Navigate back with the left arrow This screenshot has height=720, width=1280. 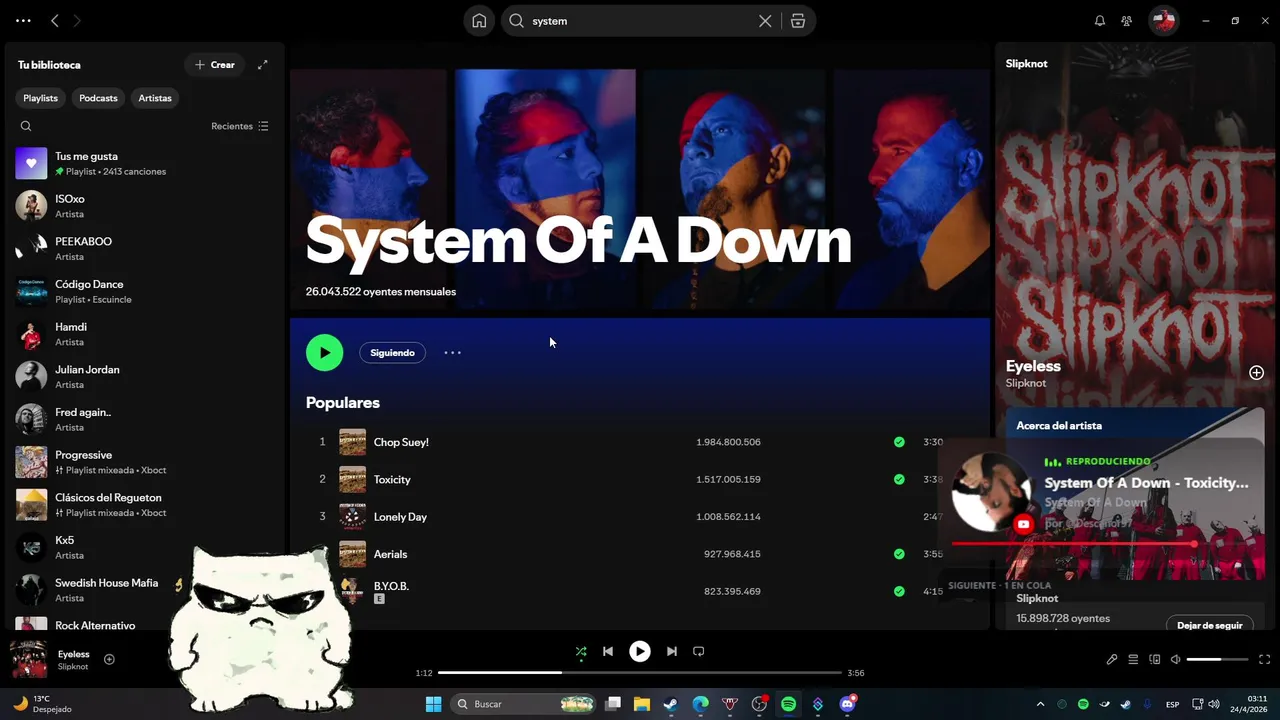[x=55, y=20]
